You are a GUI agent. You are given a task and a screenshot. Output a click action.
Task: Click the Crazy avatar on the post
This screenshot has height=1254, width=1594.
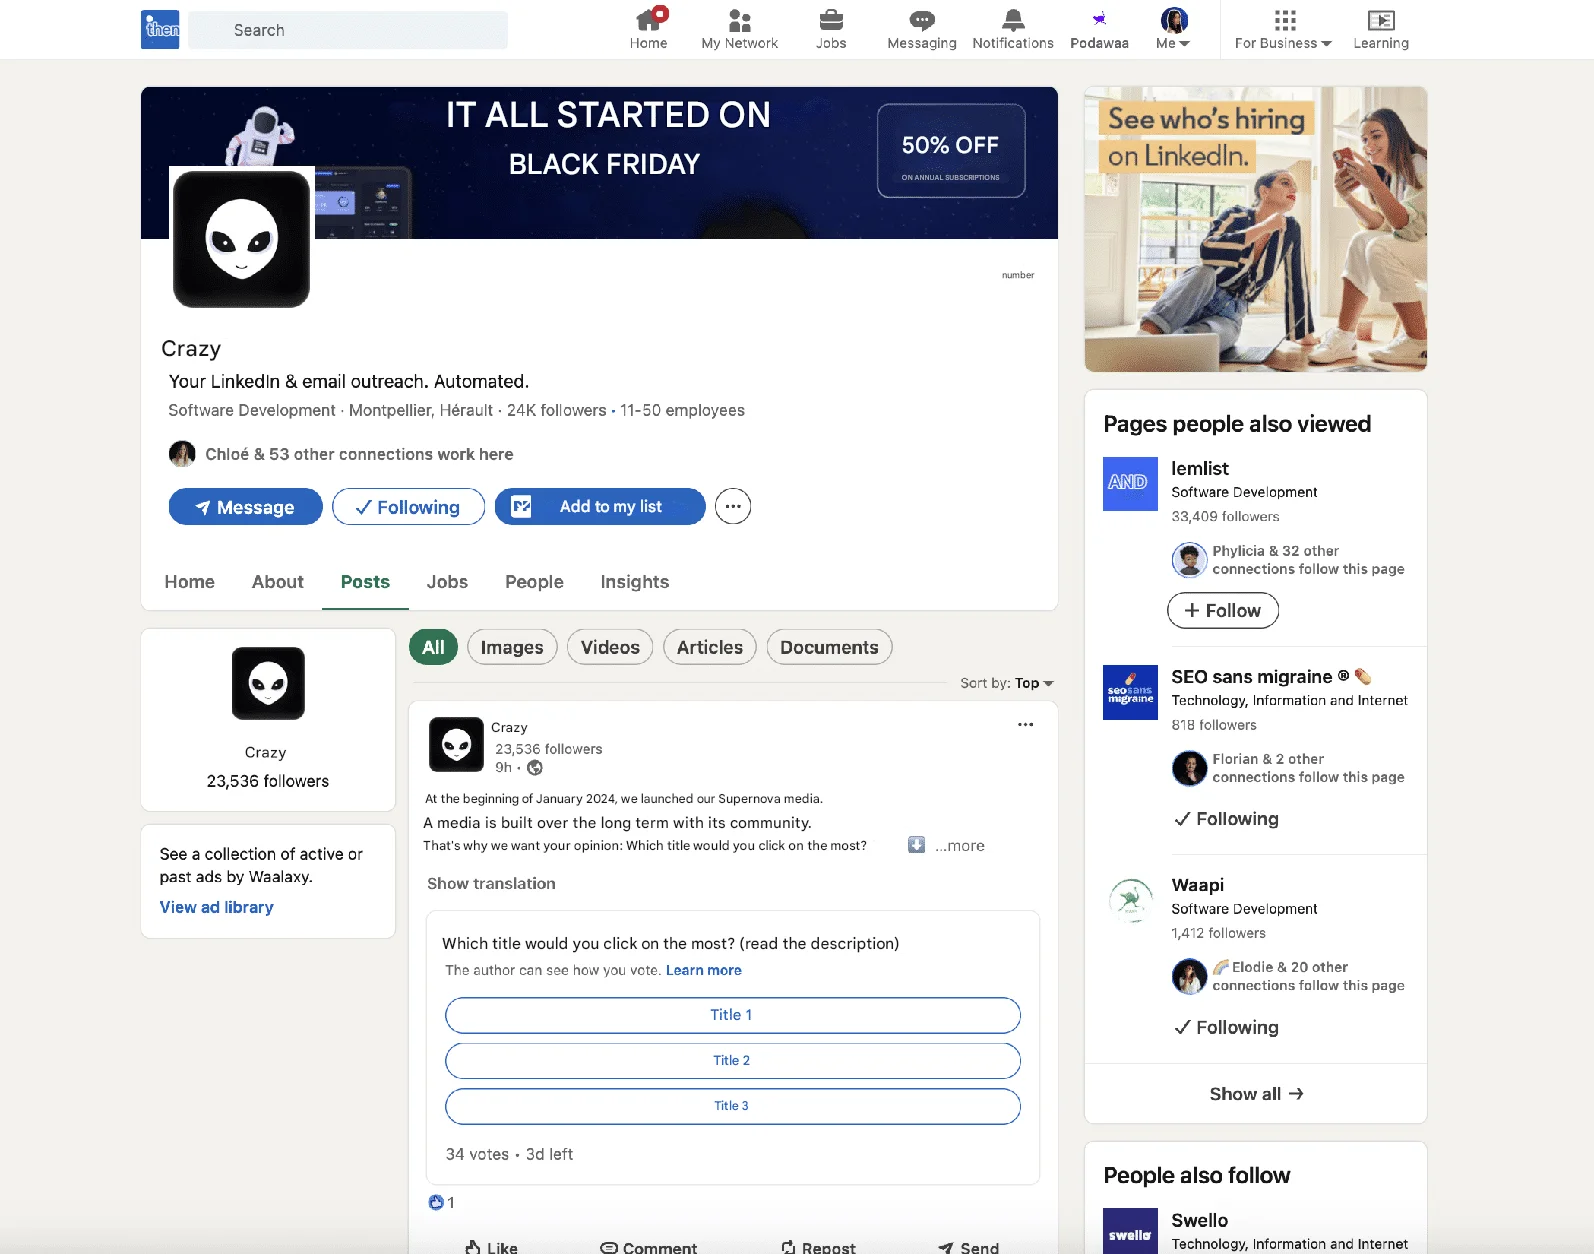[456, 744]
